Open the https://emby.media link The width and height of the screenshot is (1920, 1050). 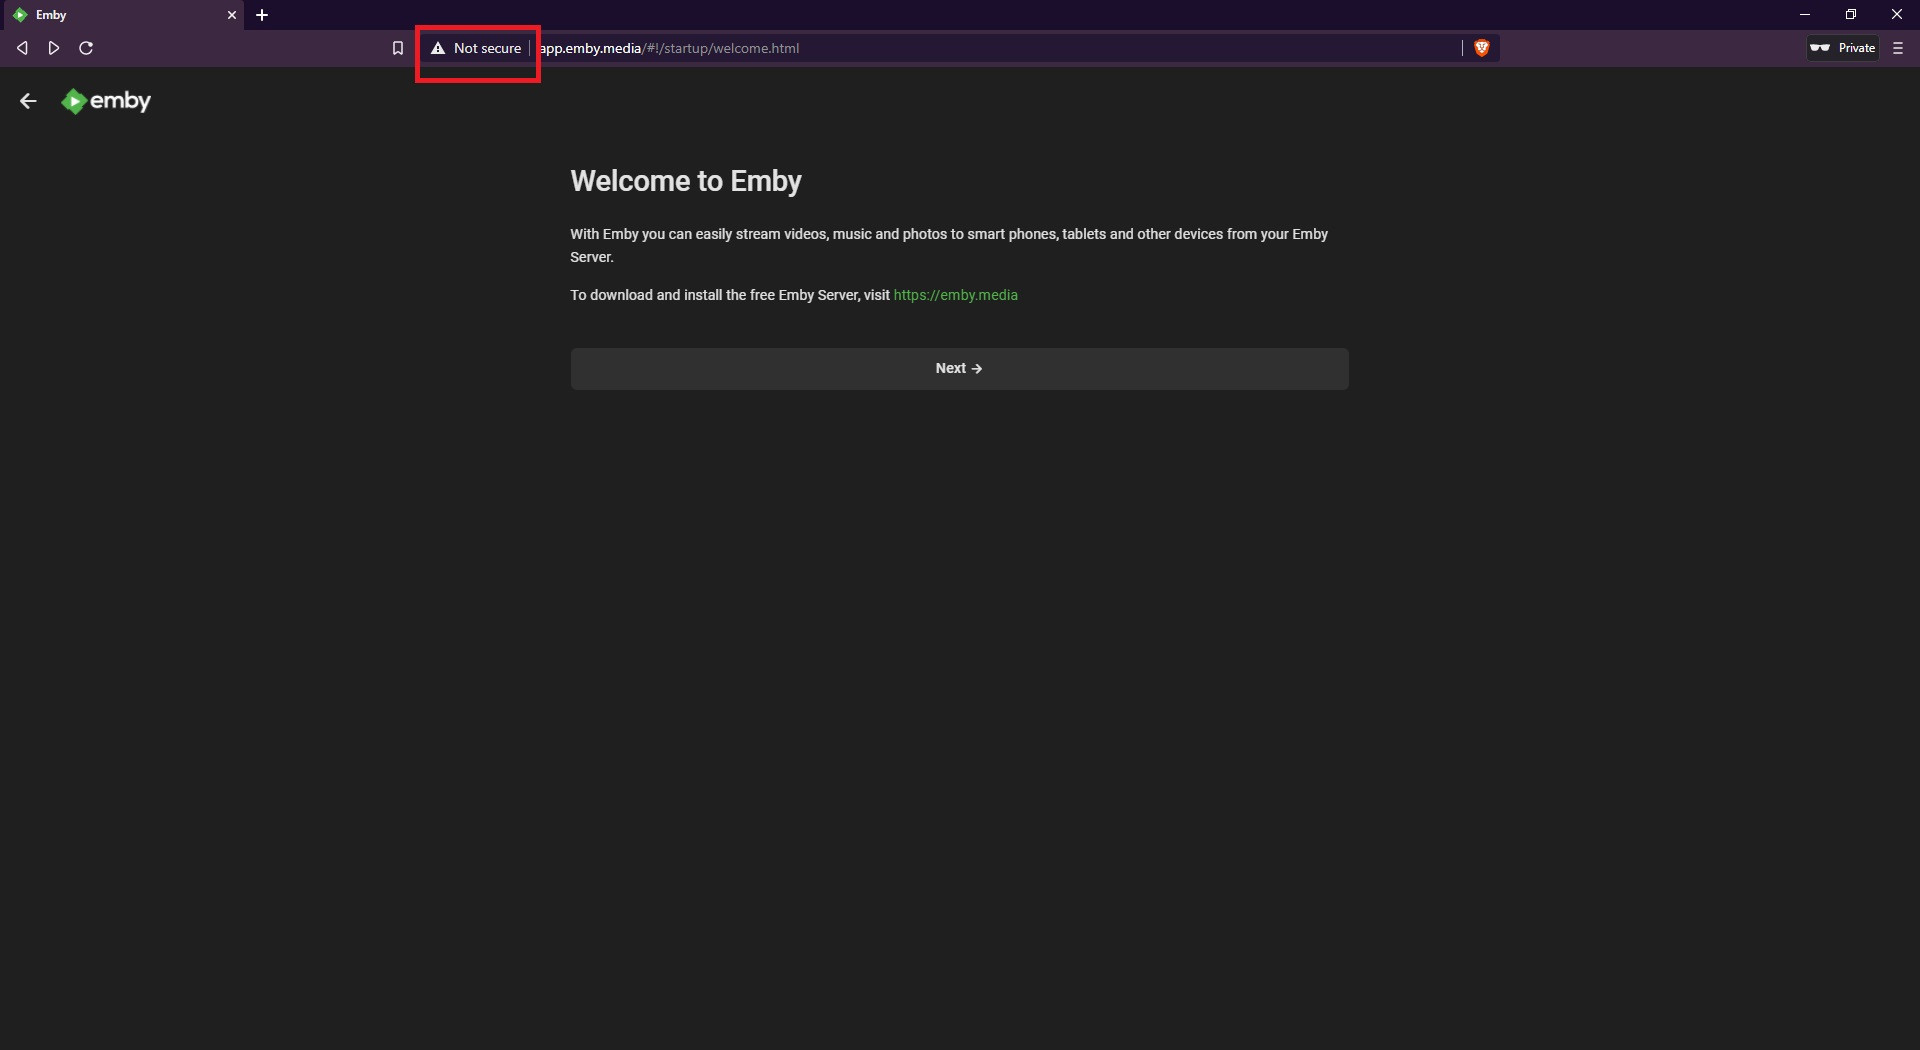[955, 295]
